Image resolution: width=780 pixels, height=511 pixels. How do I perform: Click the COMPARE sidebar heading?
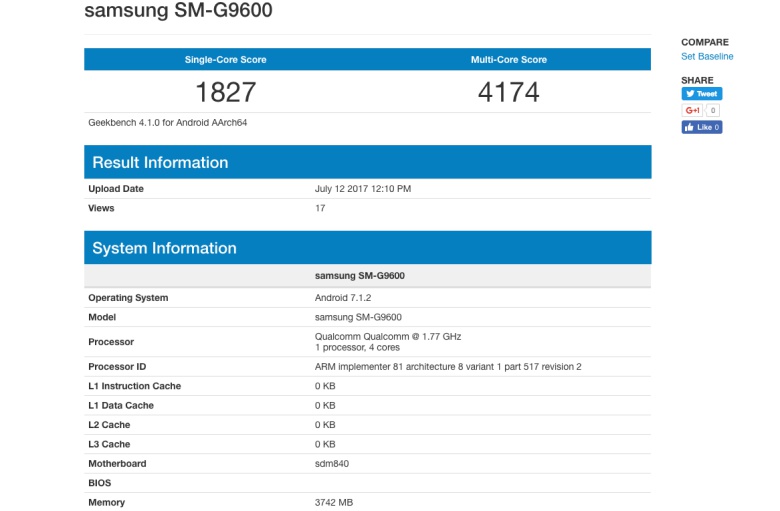[x=705, y=42]
